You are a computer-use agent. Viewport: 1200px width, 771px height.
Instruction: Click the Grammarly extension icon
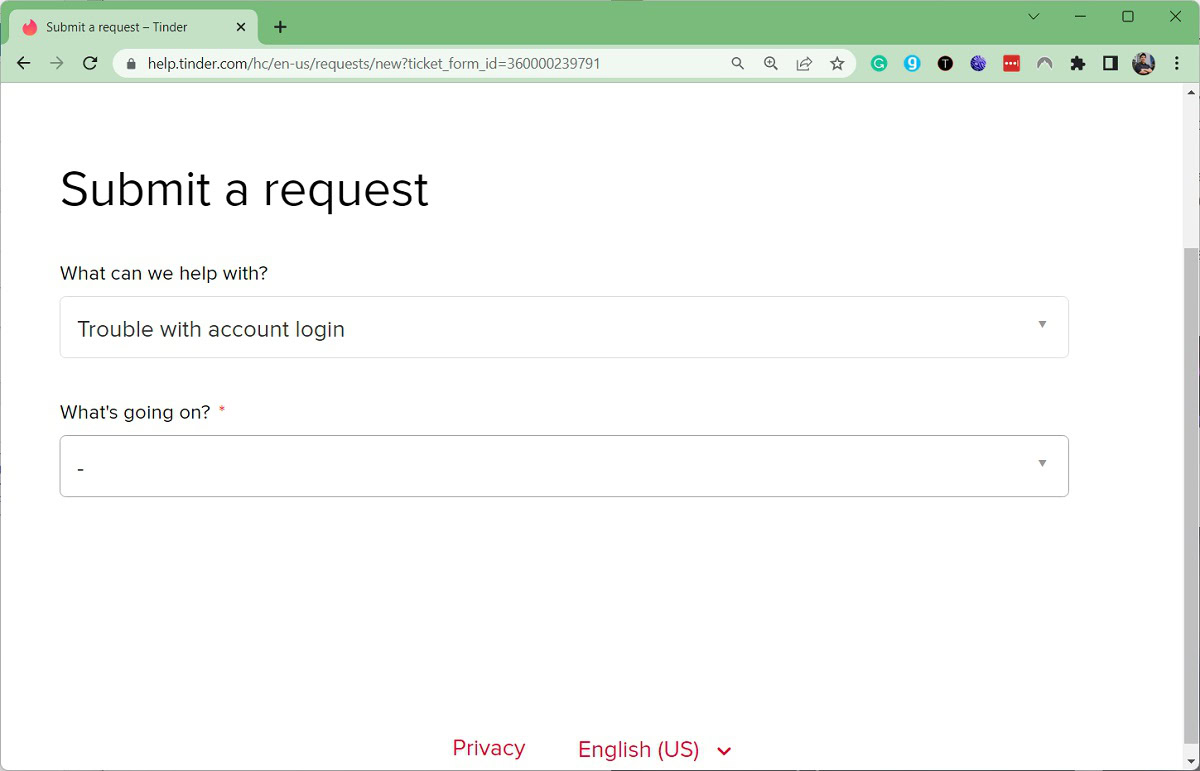pyautogui.click(x=879, y=63)
